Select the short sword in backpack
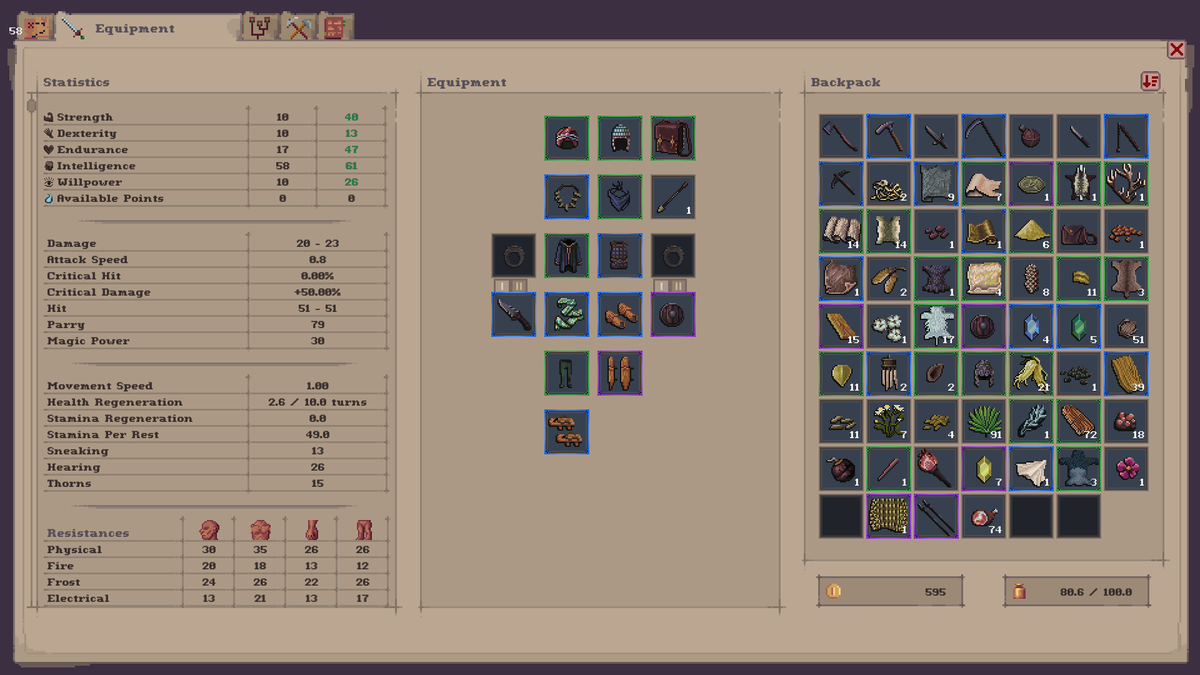Screen dimensions: 1200x675 click(x=936, y=136)
